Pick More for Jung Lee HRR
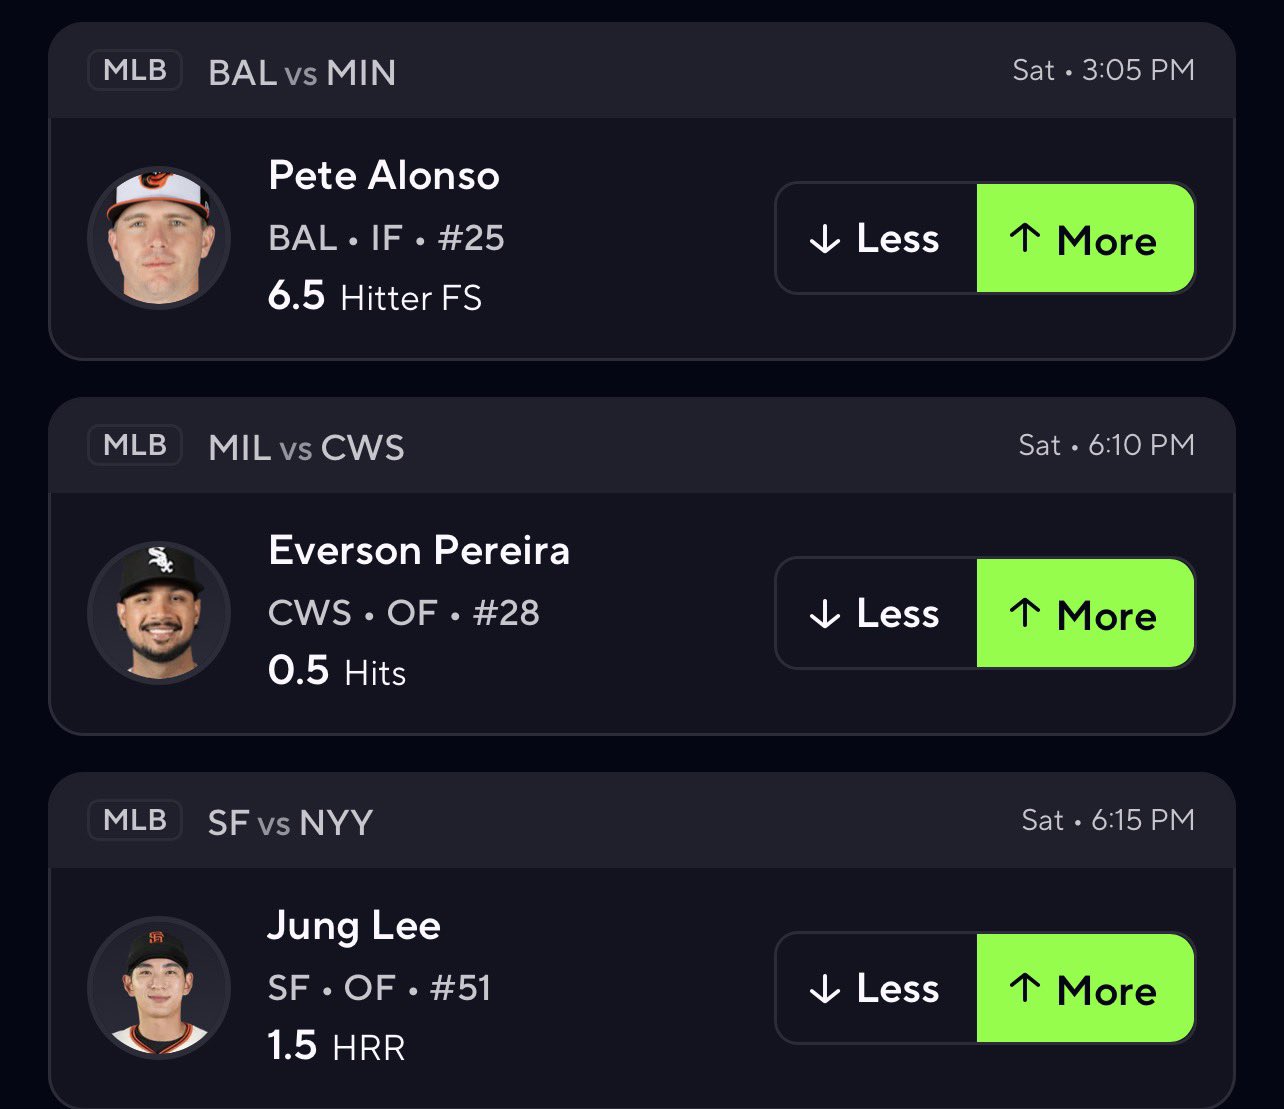This screenshot has width=1284, height=1109. coord(1084,989)
